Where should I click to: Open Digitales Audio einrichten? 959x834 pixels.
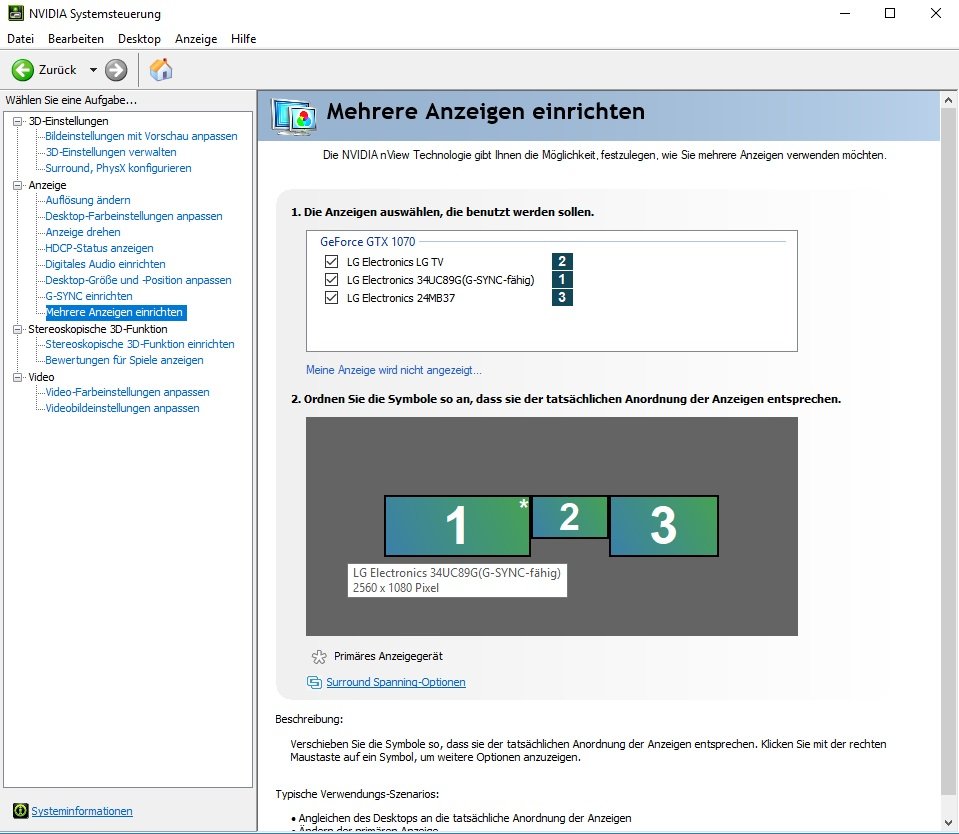(x=105, y=264)
